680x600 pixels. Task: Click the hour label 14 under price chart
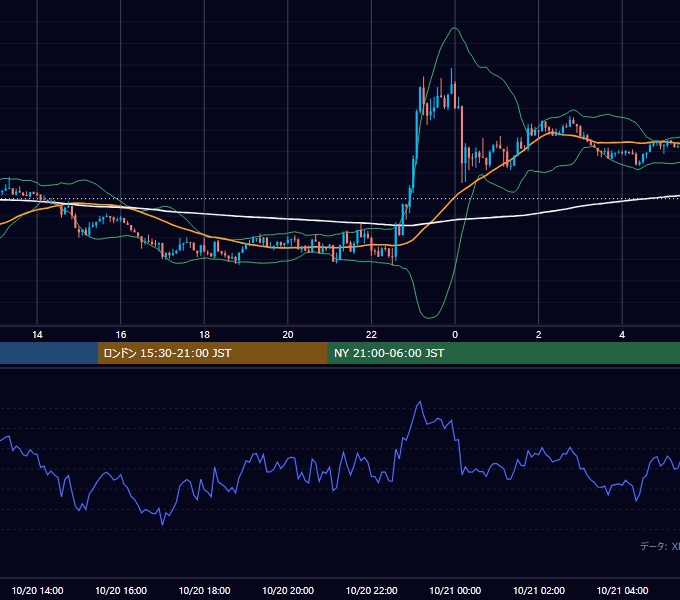pos(37,335)
